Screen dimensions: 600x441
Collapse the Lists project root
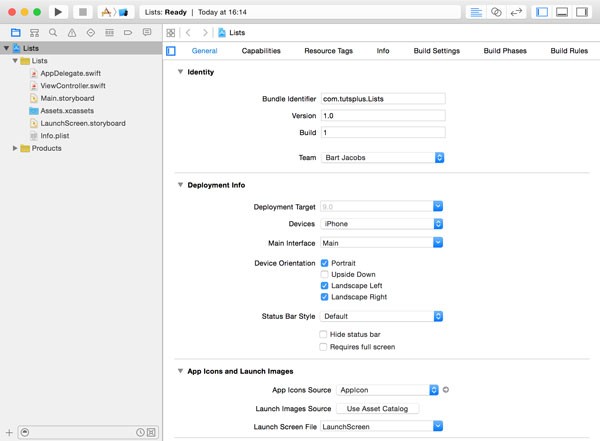[x=6, y=48]
